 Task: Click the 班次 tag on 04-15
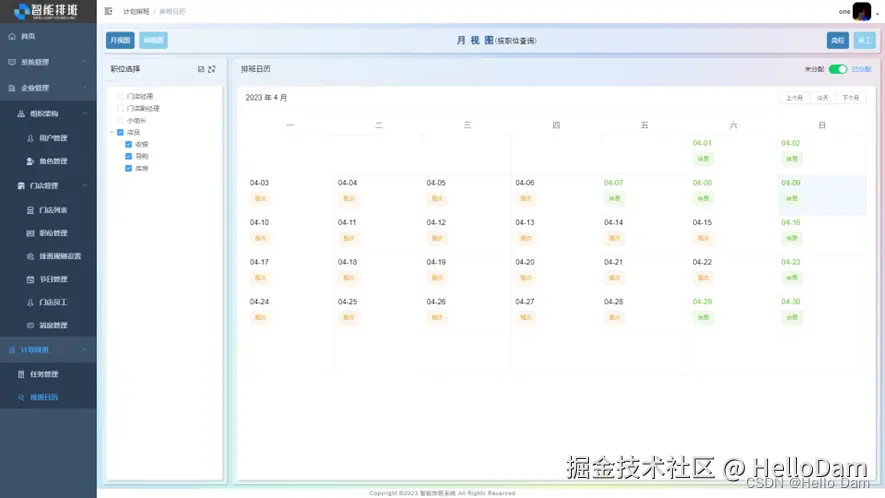(703, 238)
